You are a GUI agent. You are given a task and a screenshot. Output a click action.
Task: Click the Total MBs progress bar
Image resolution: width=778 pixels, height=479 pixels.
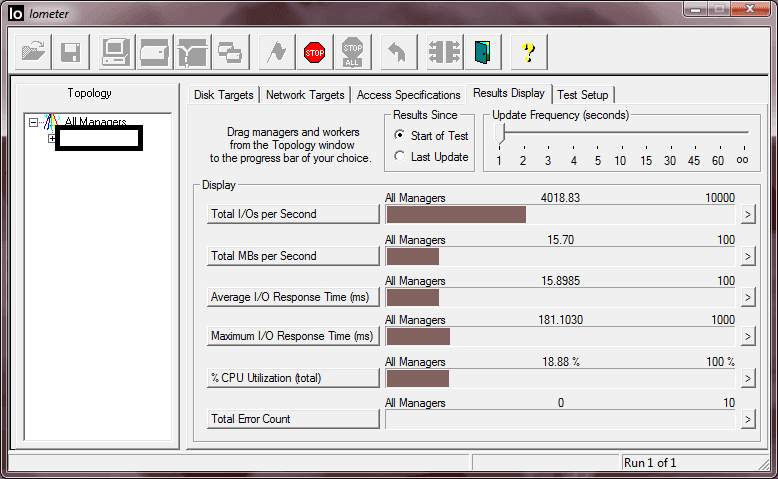click(560, 256)
